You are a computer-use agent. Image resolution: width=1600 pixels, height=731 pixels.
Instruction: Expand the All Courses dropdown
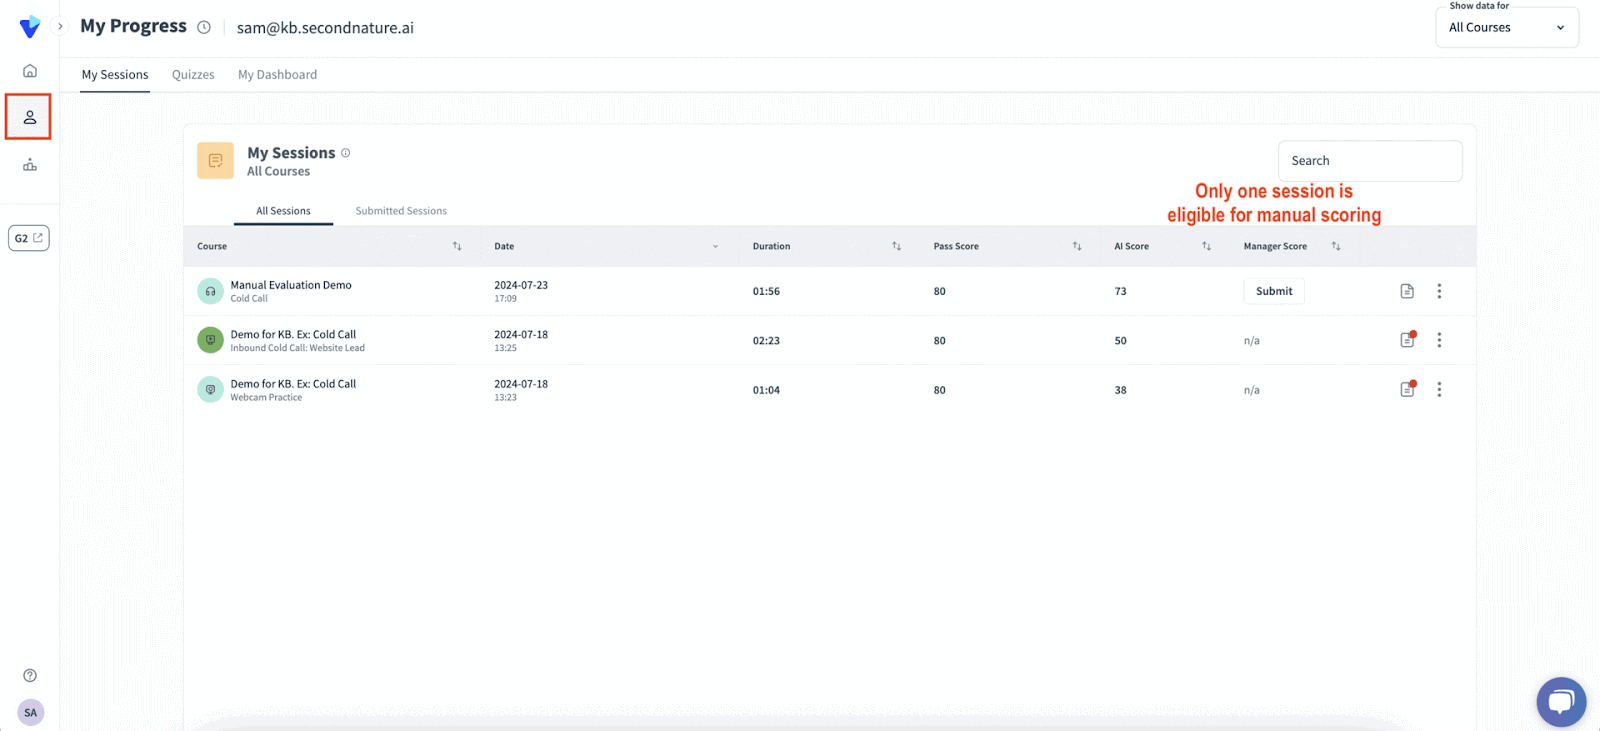[x=1506, y=28]
